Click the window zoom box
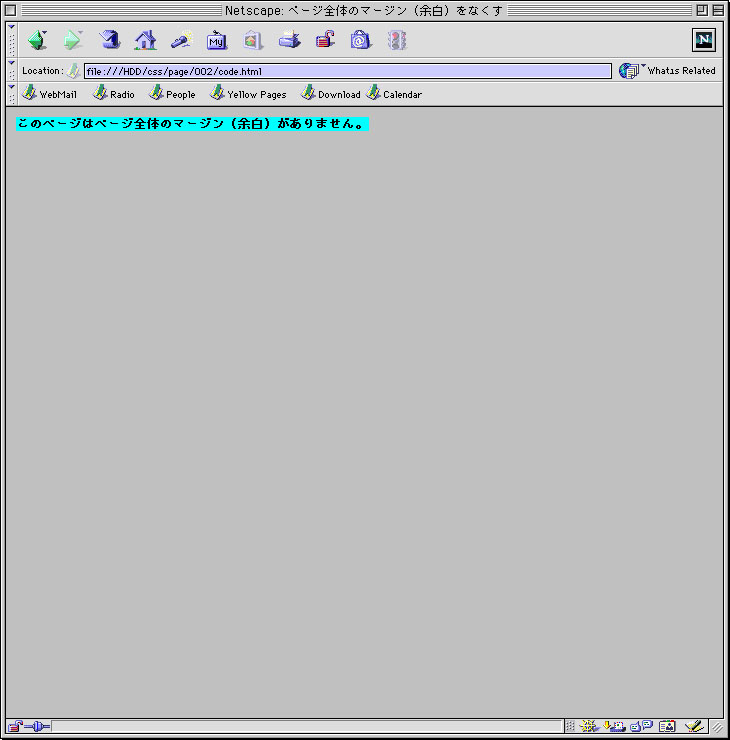 702,10
